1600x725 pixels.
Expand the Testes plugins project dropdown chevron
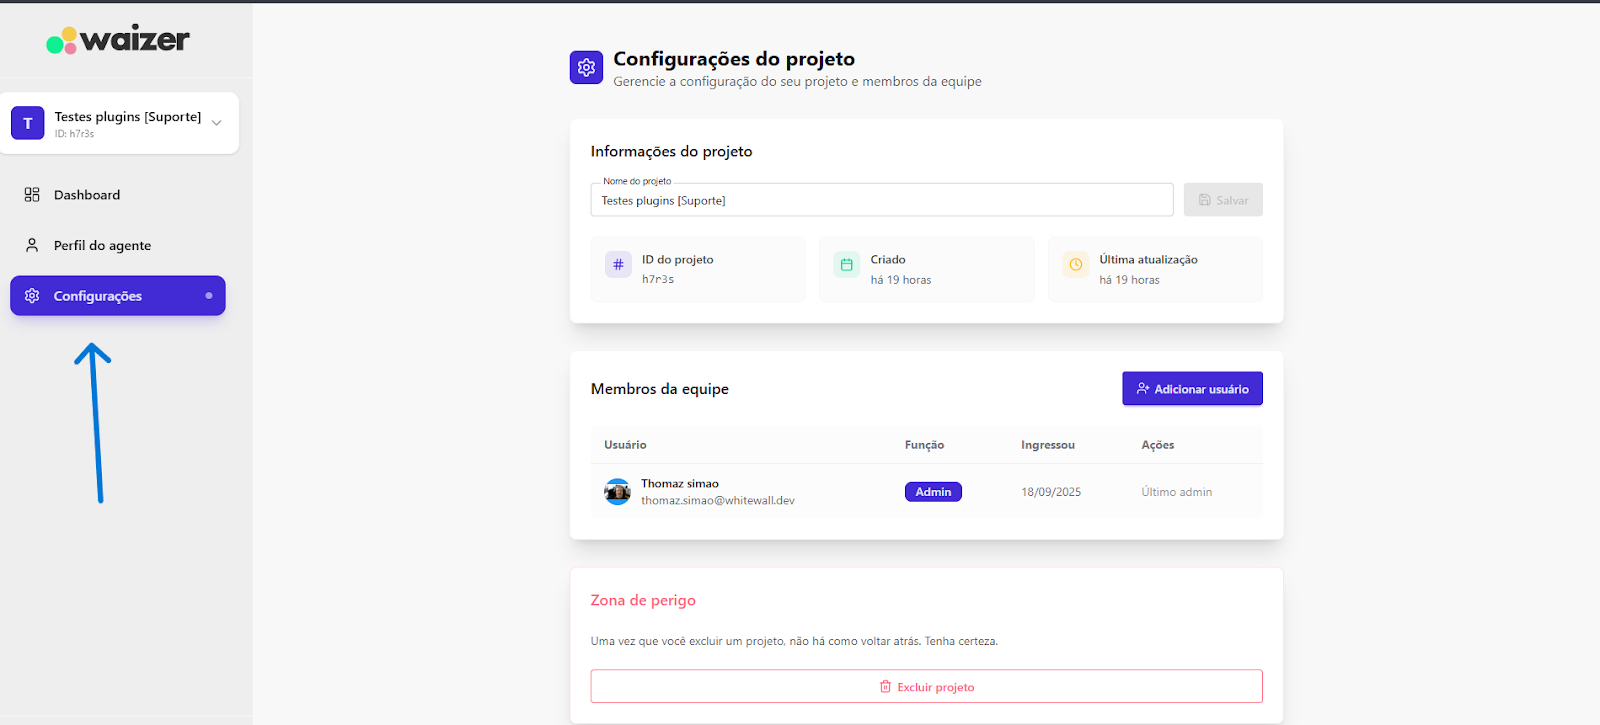point(216,123)
